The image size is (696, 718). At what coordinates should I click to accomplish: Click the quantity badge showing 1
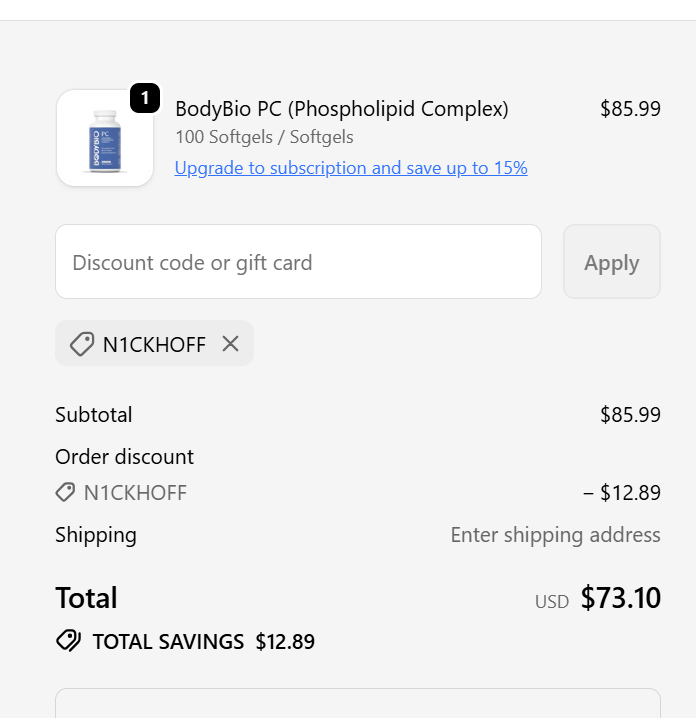[x=145, y=98]
